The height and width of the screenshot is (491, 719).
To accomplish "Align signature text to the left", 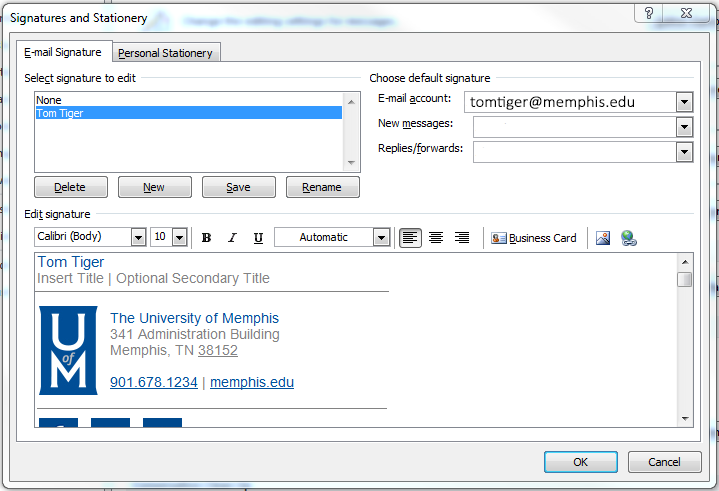I will tap(410, 238).
